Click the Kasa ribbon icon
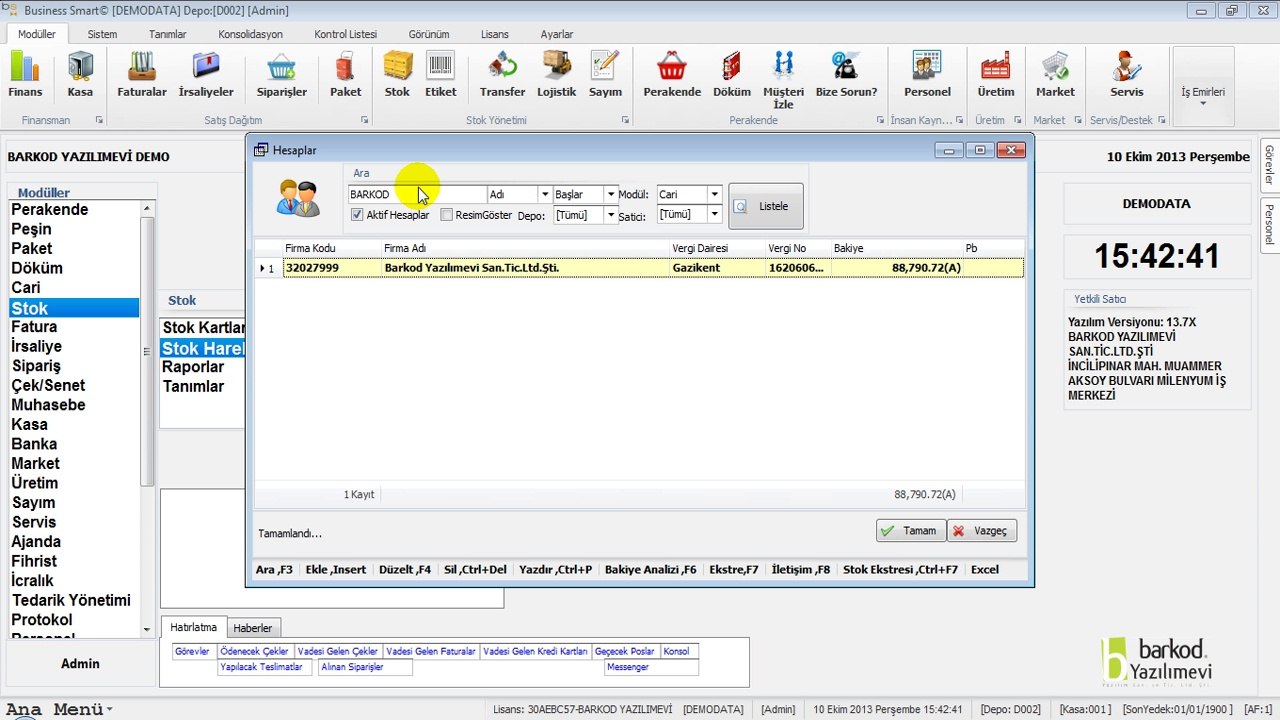 [x=80, y=75]
